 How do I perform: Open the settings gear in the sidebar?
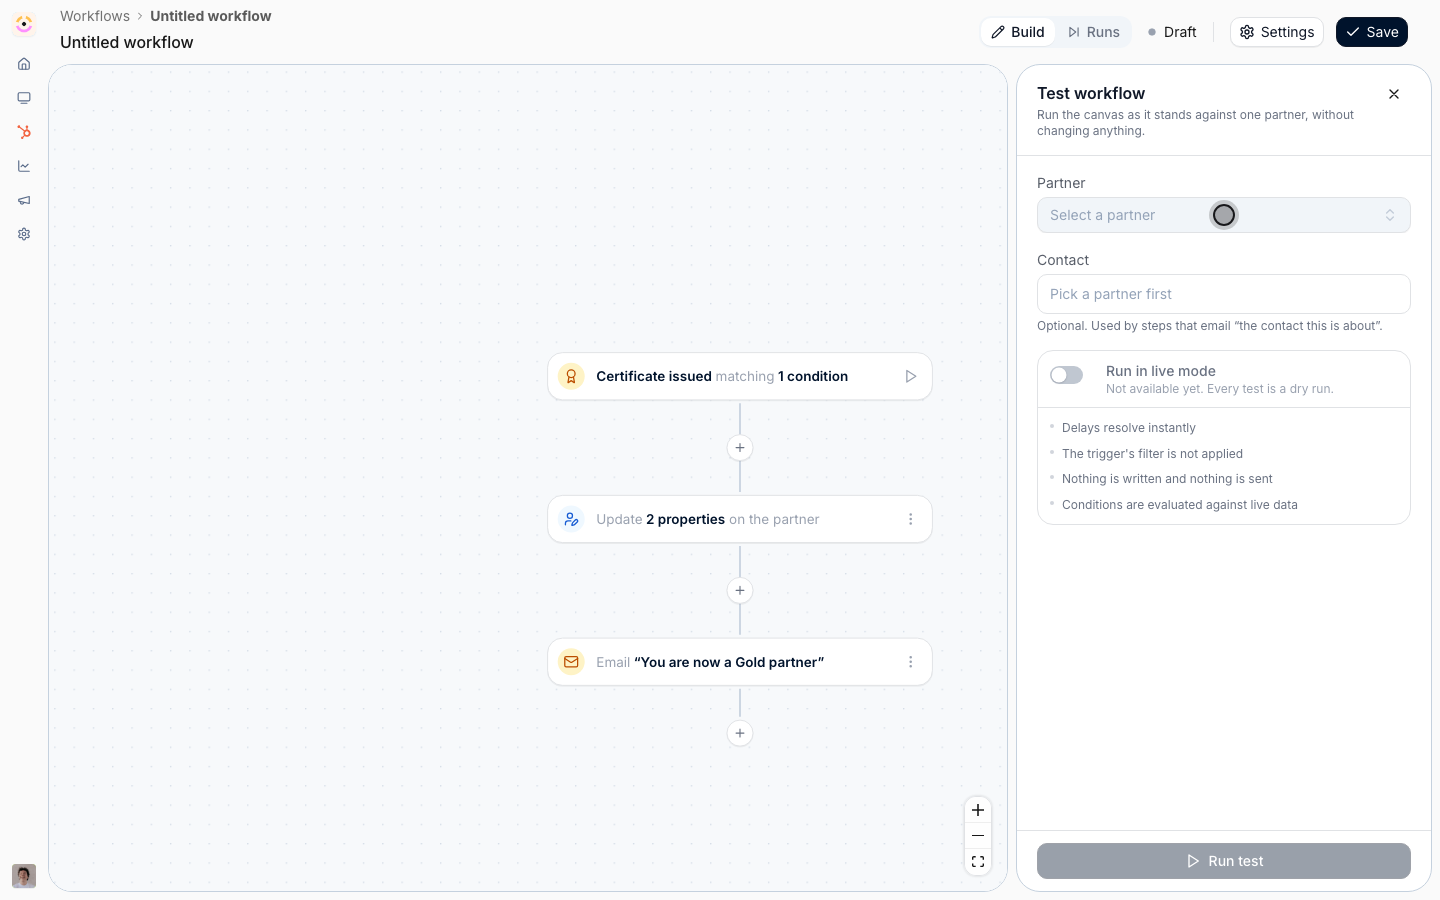tap(24, 234)
